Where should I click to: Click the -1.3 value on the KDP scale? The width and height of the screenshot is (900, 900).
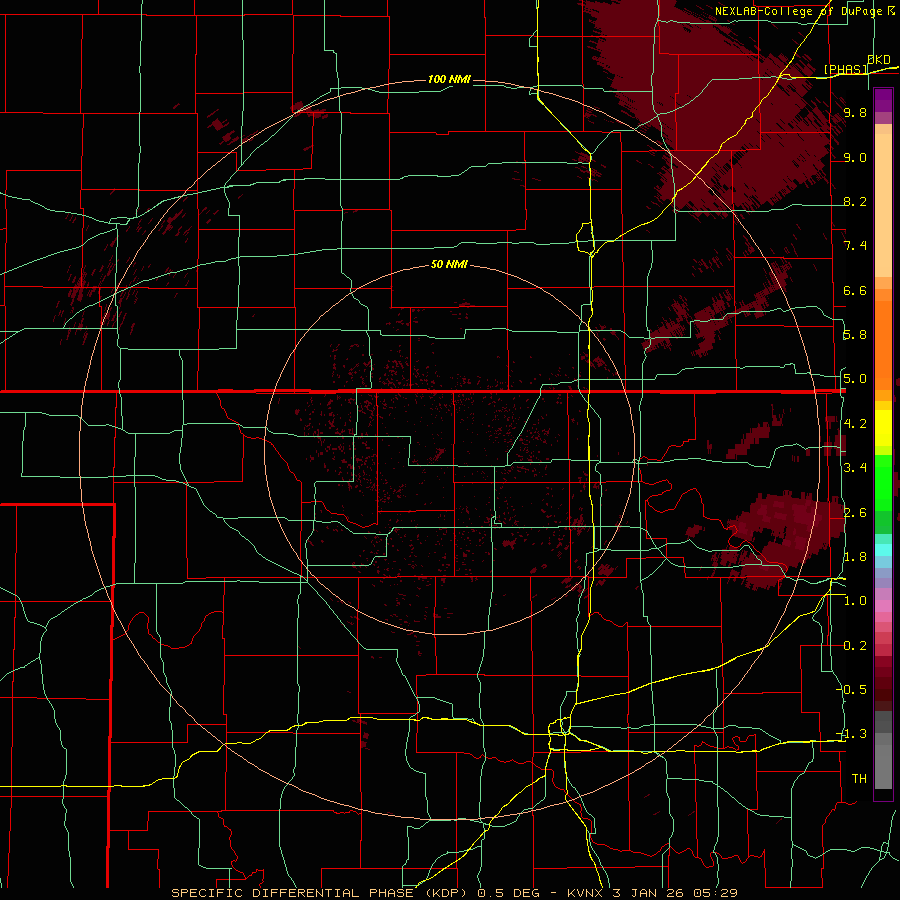(x=852, y=734)
